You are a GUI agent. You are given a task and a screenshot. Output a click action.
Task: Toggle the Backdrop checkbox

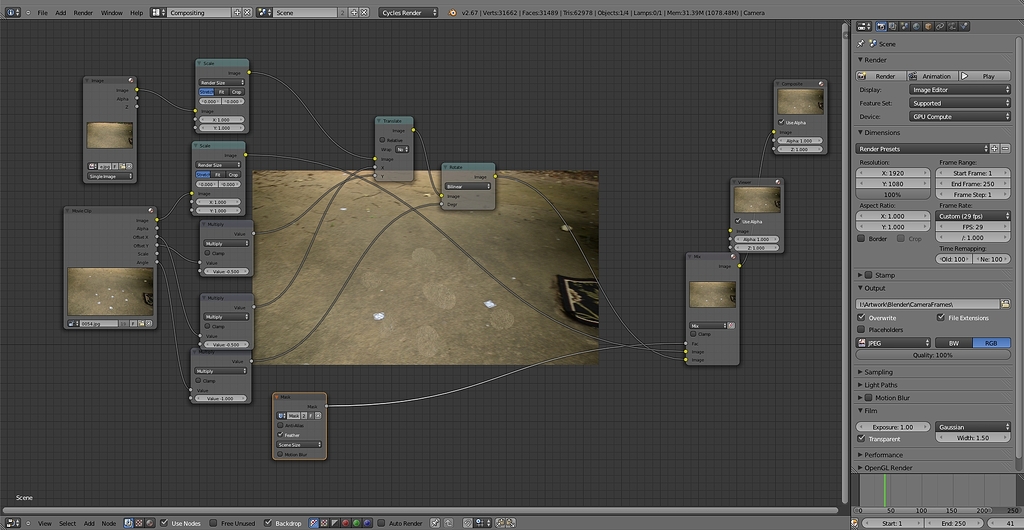[268, 523]
